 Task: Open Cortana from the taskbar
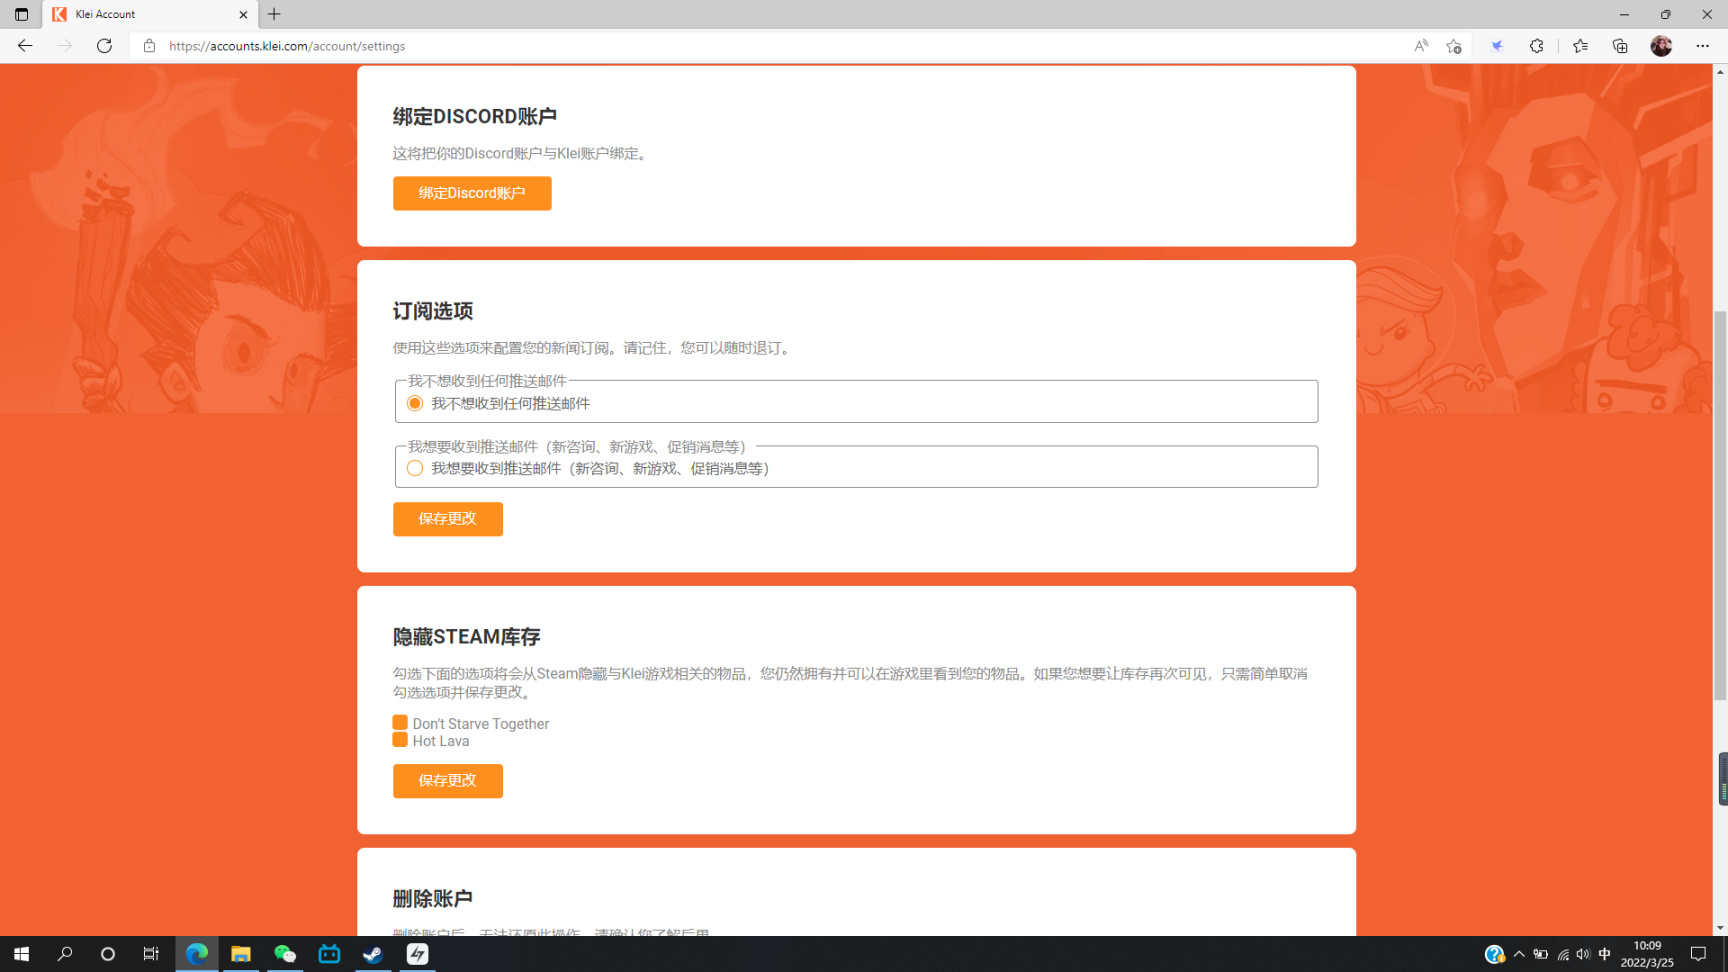coord(108,954)
